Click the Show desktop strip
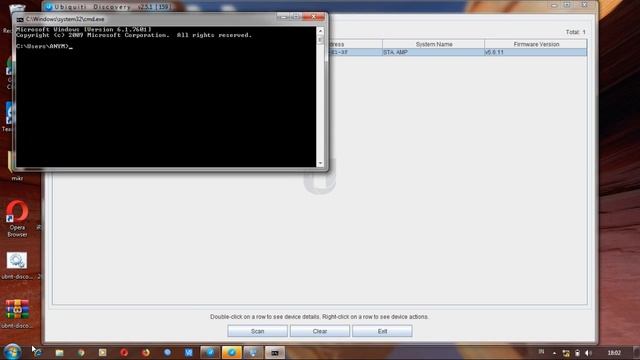Screen dimensions: 640x360 (636, 353)
